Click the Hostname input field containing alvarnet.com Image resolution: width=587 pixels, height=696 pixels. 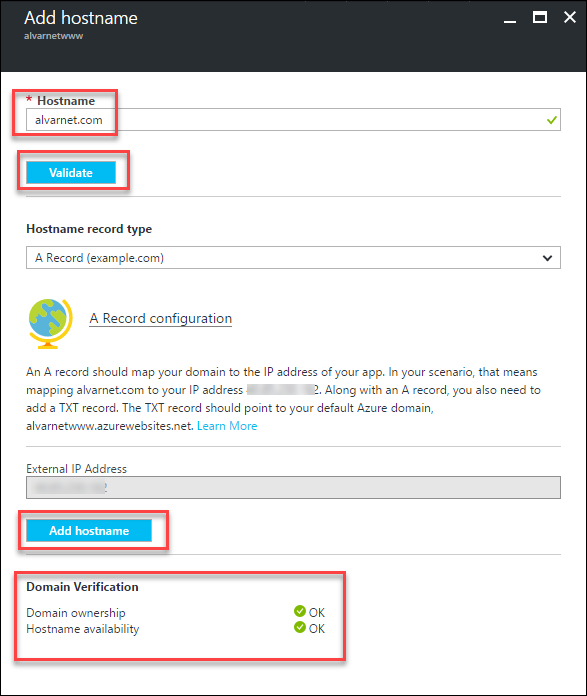coord(293,120)
